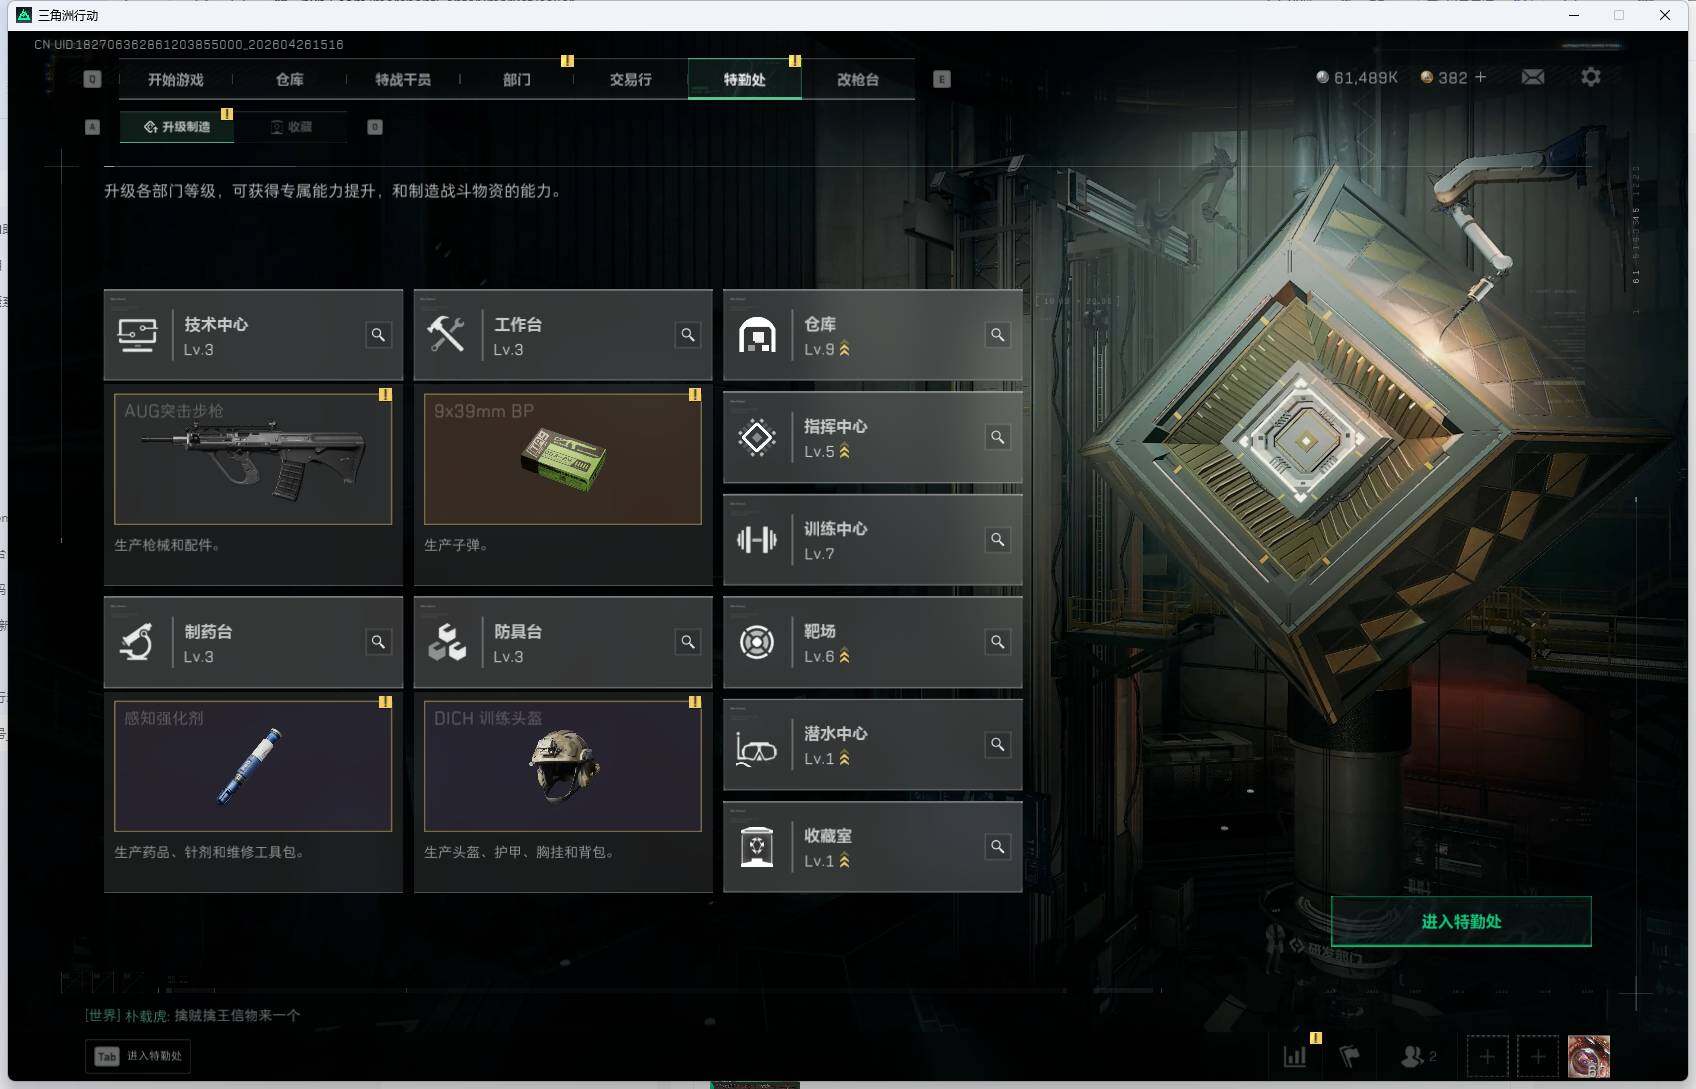The width and height of the screenshot is (1696, 1089).
Task: Open the statistics bar chart icon
Action: (1295, 1056)
